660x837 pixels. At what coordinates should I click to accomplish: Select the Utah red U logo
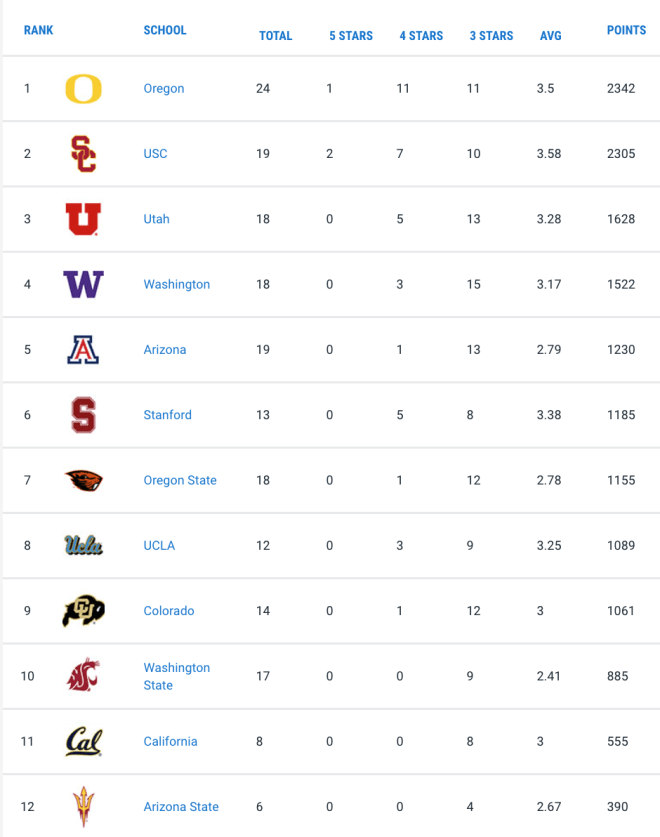tap(83, 219)
